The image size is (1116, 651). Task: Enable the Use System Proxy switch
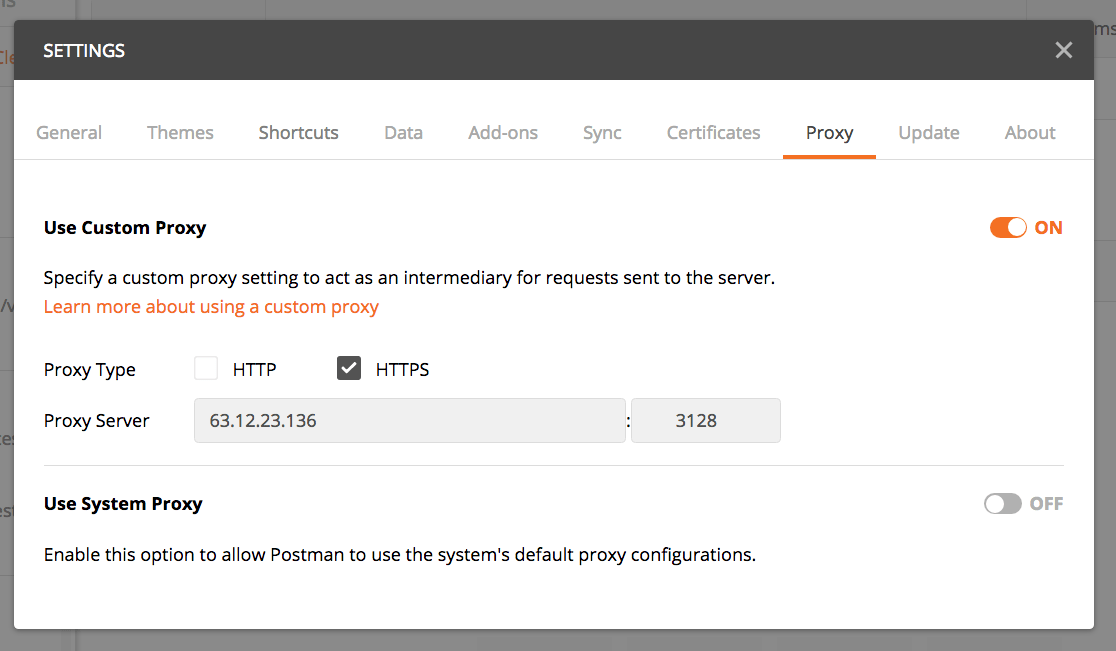click(1003, 504)
